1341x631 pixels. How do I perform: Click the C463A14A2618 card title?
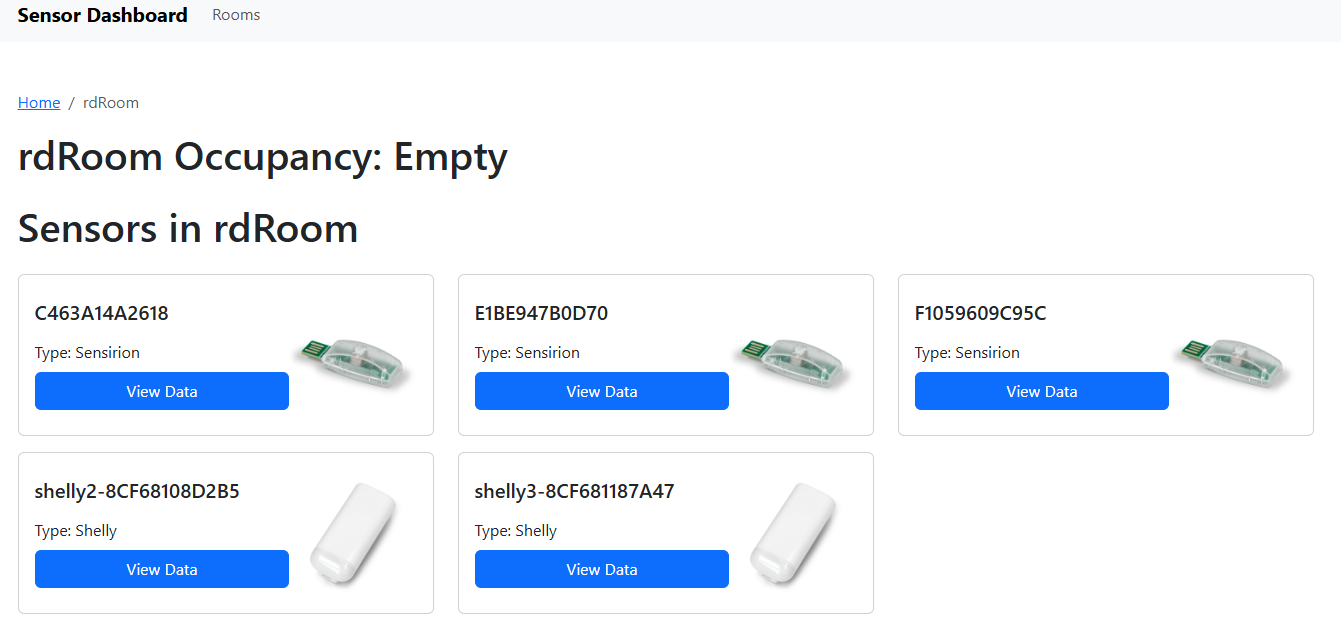[x=102, y=313]
